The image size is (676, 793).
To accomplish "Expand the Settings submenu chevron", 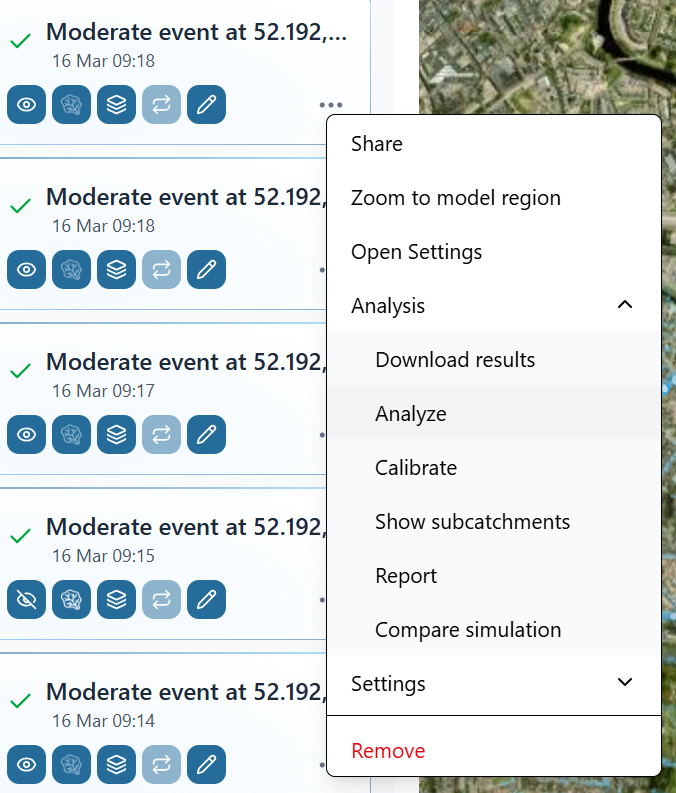I will point(625,683).
